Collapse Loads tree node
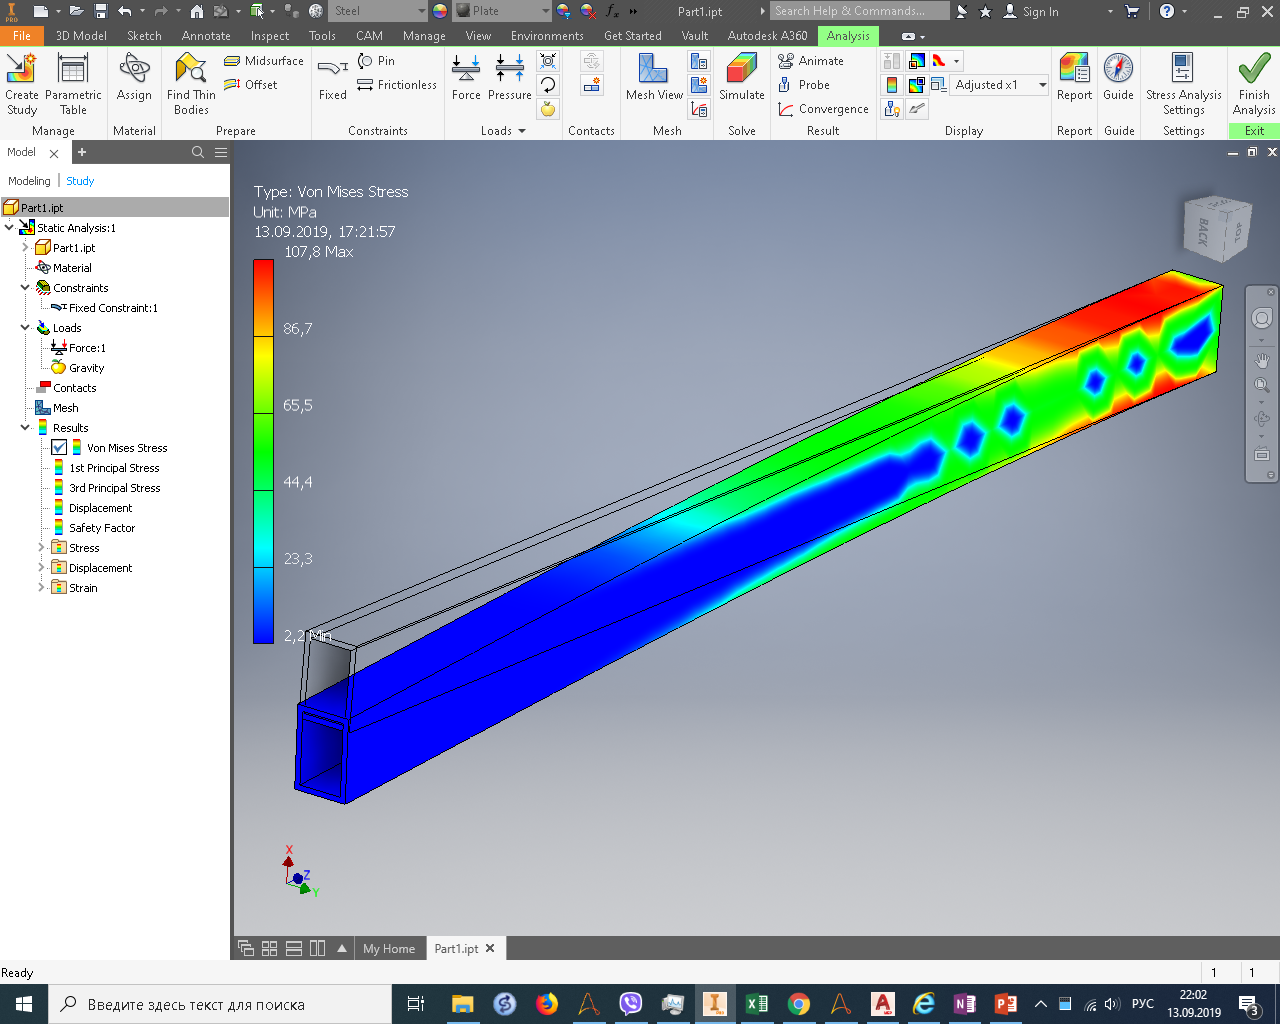Screen dimensions: 1280x1024 [25, 328]
